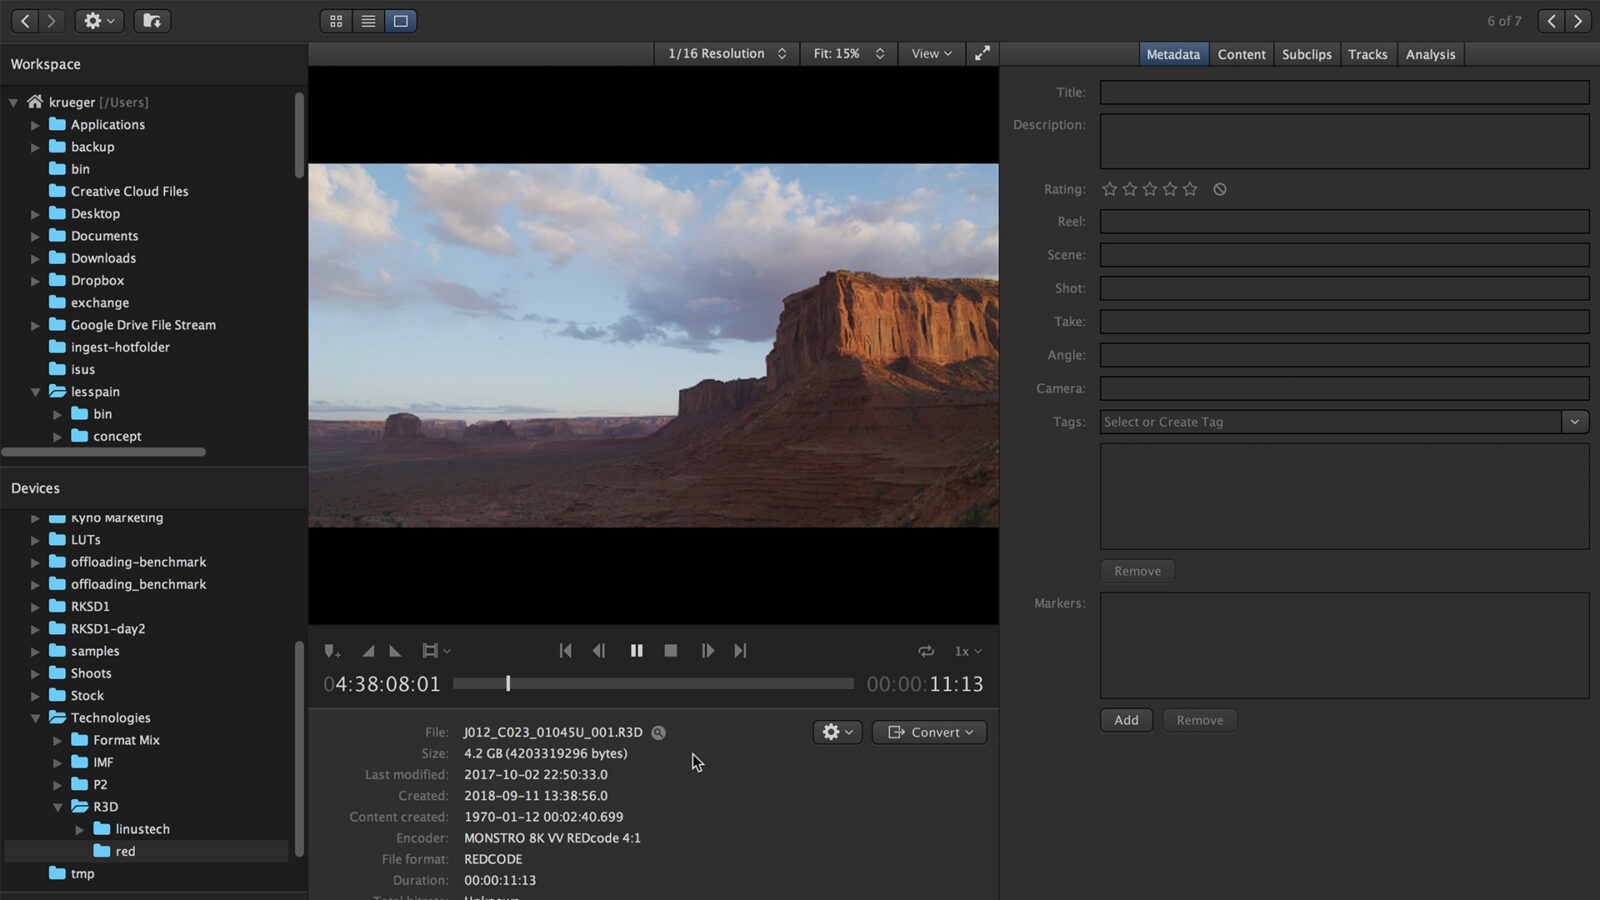Set in point icon
Viewport: 1600px width, 900px height.
click(x=368, y=651)
